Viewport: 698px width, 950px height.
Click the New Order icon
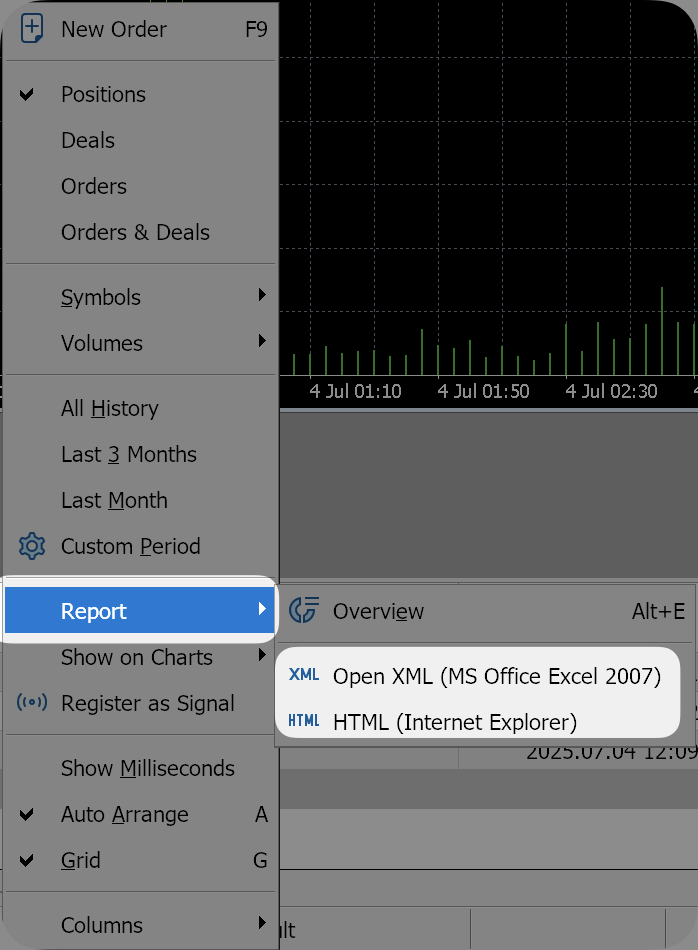31,29
